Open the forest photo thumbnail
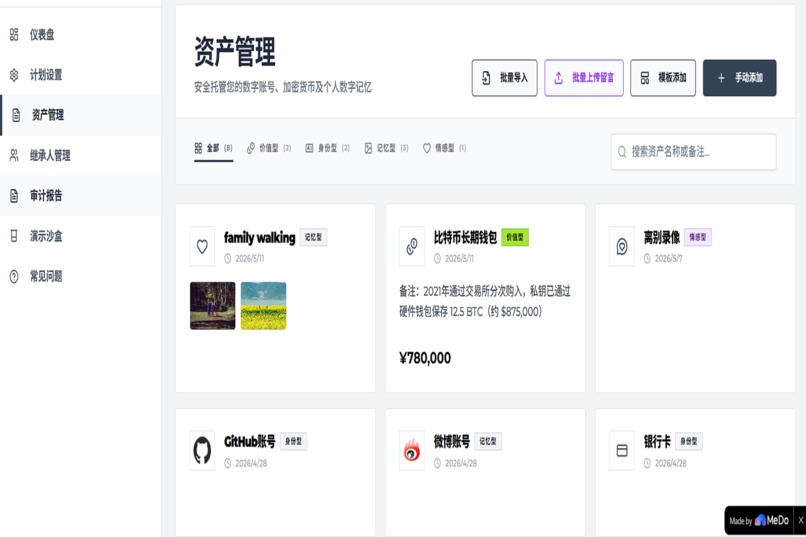The image size is (806, 537). 212,306
